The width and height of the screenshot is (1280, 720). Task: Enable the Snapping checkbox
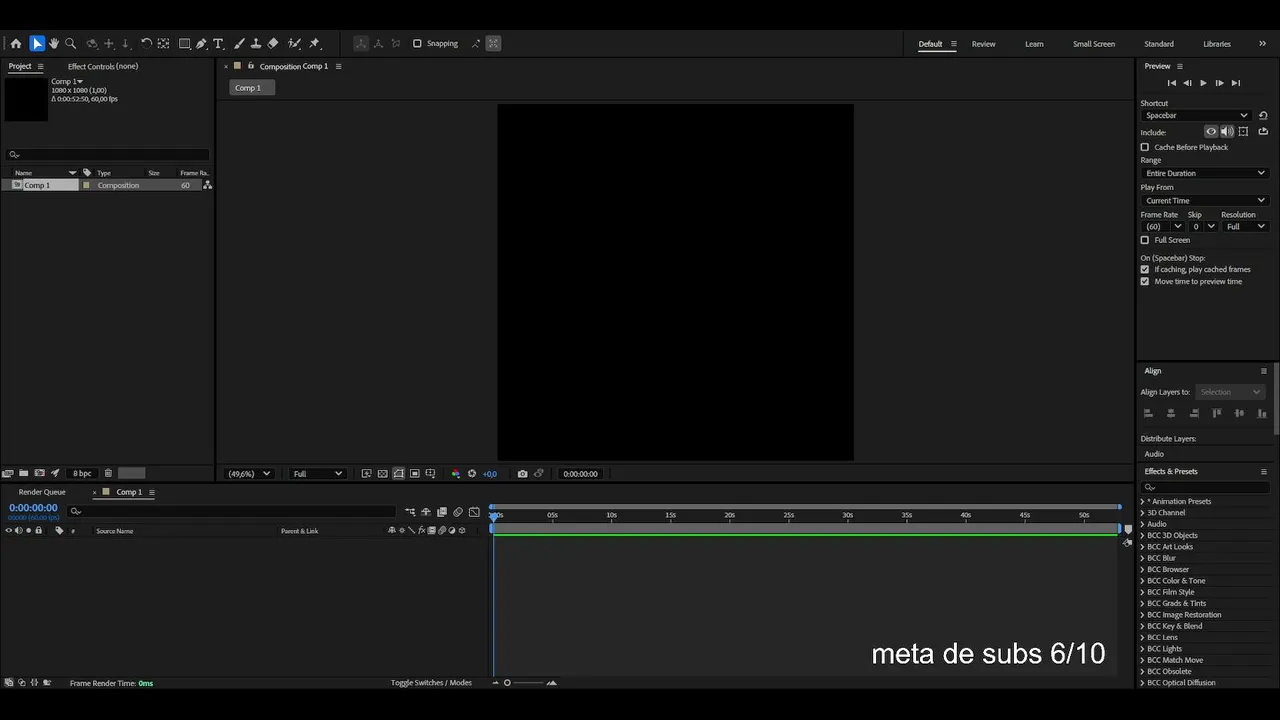(x=417, y=43)
